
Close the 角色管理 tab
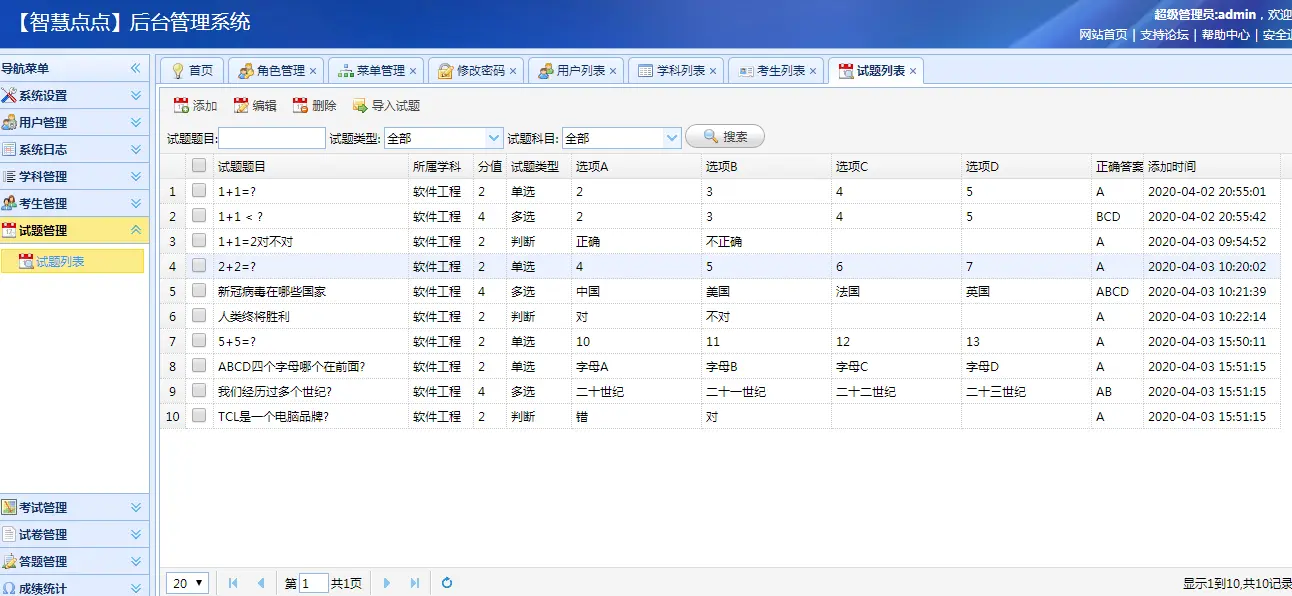point(313,71)
